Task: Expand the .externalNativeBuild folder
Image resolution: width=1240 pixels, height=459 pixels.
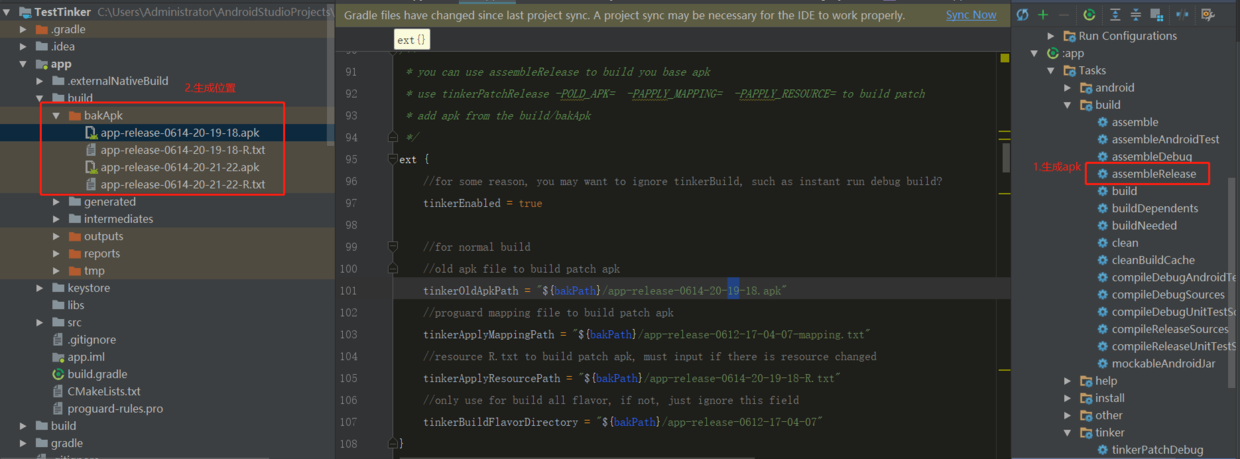Action: 40,81
